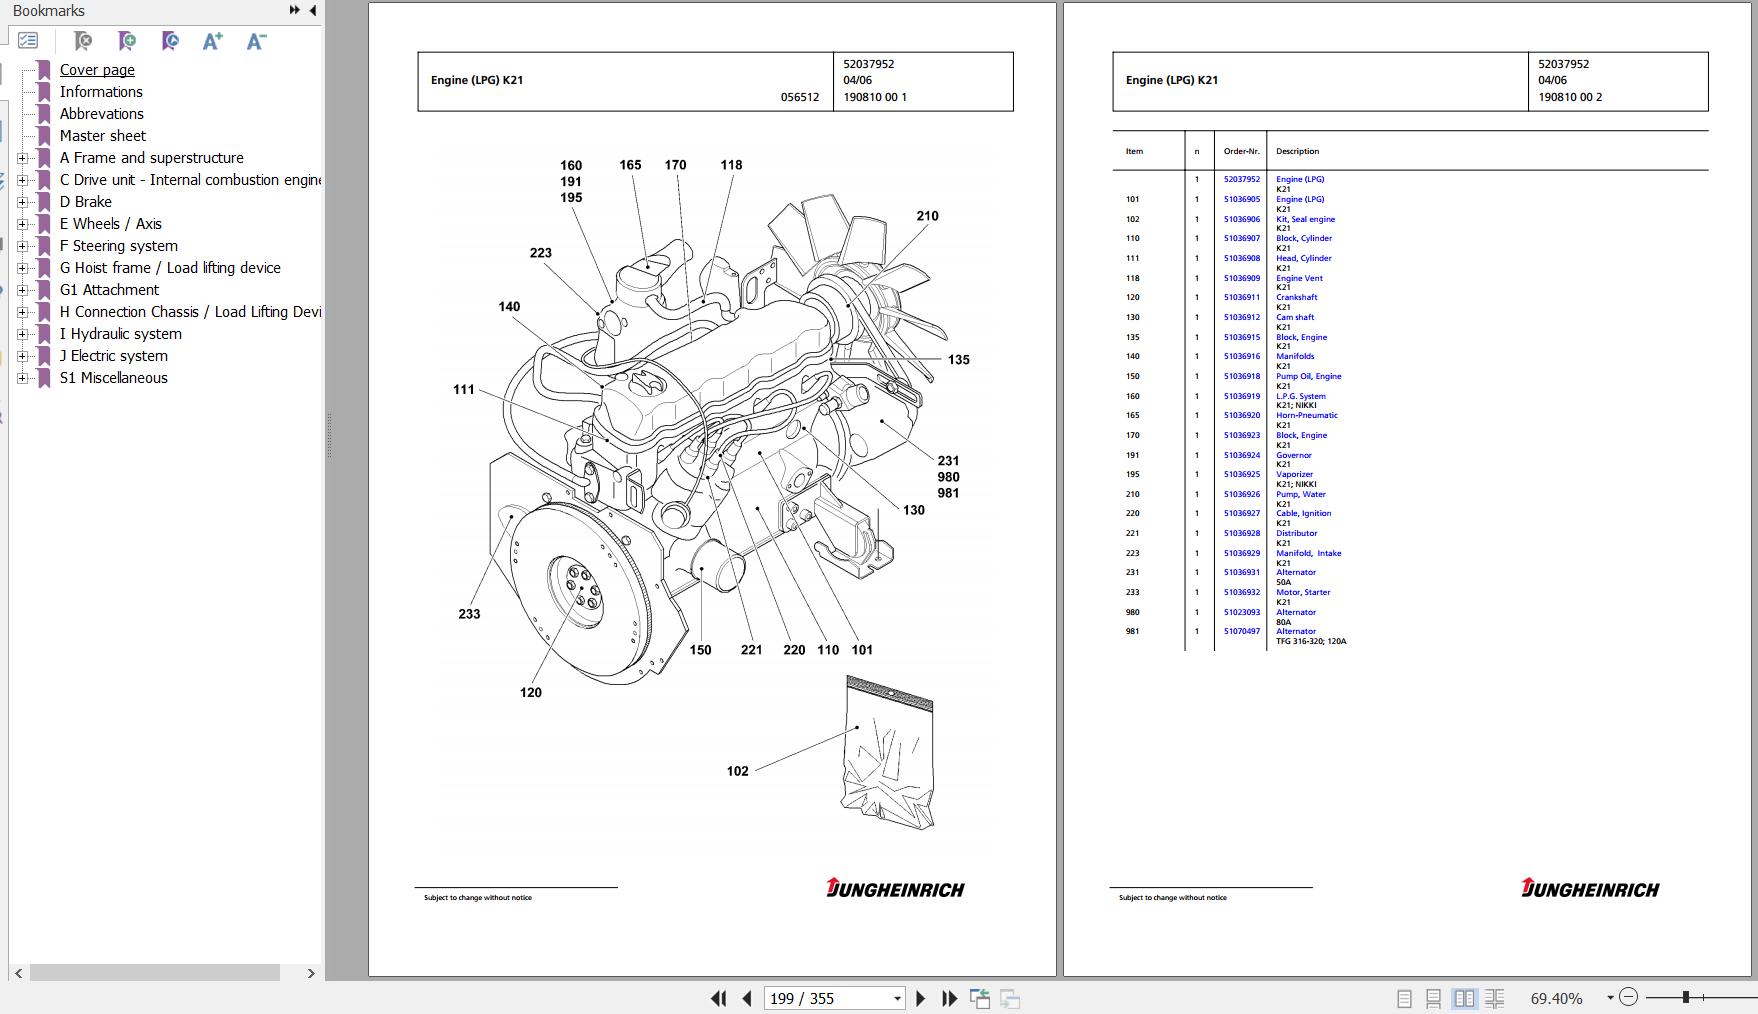Toggle two-page facing layout
The width and height of the screenshot is (1758, 1014).
pos(1464,998)
